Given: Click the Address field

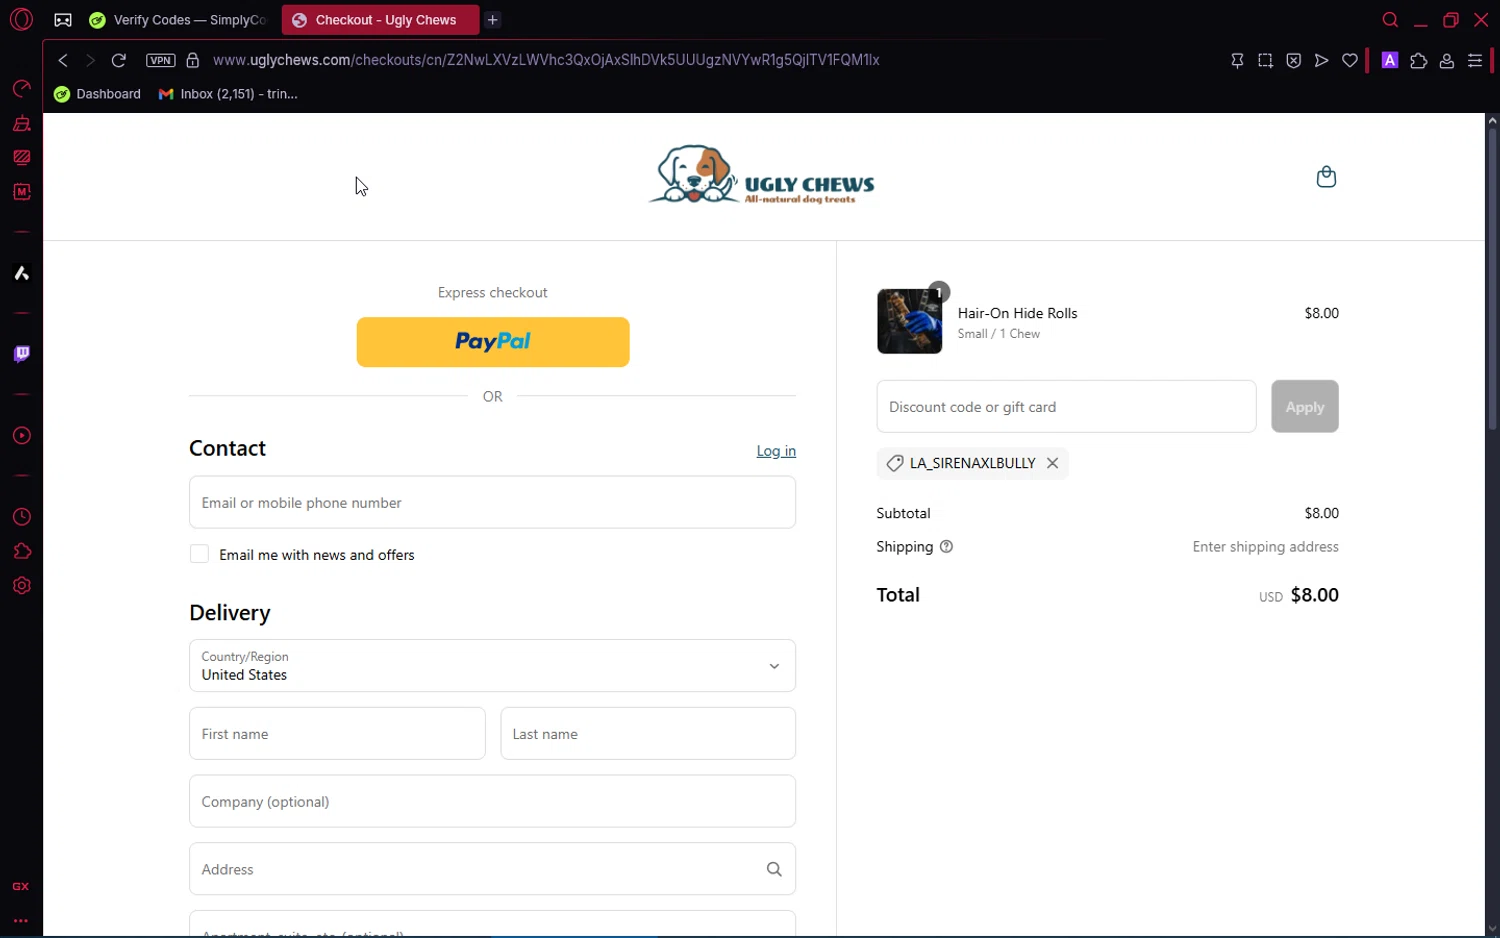Looking at the screenshot, I should click(492, 869).
